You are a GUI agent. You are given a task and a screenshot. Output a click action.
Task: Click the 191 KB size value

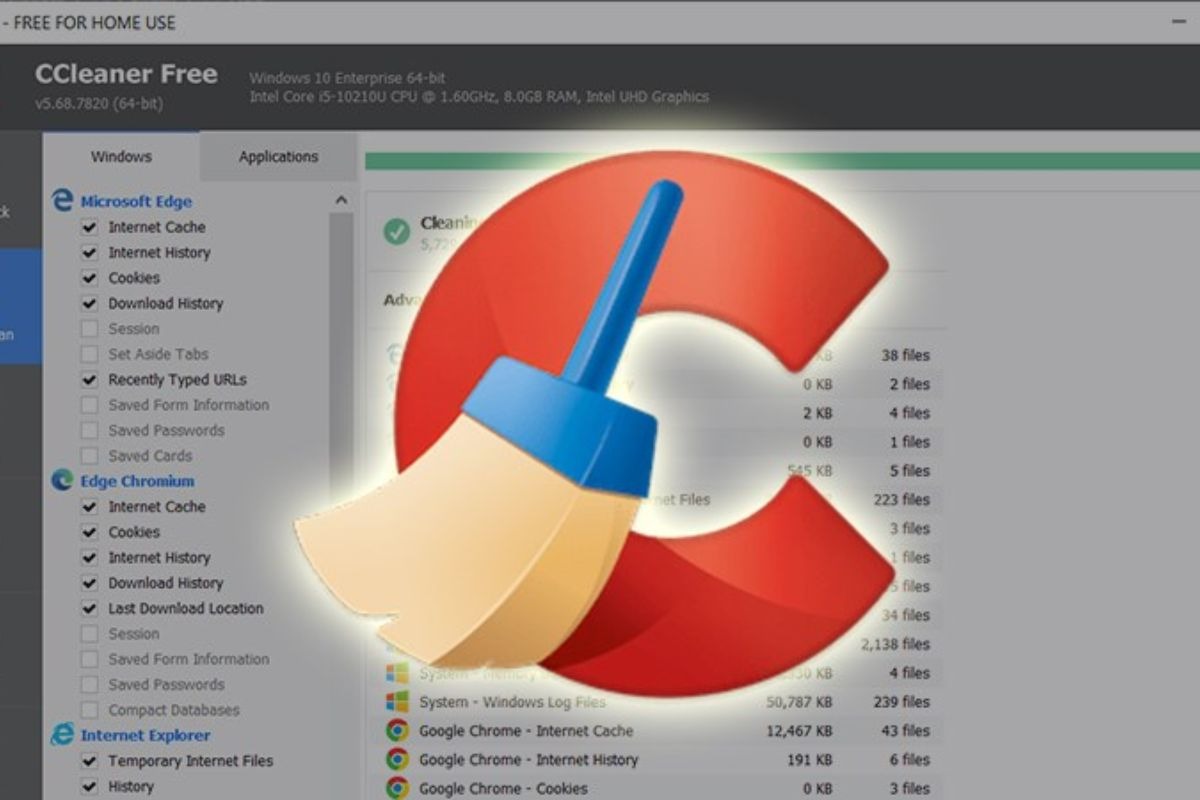coord(808,760)
